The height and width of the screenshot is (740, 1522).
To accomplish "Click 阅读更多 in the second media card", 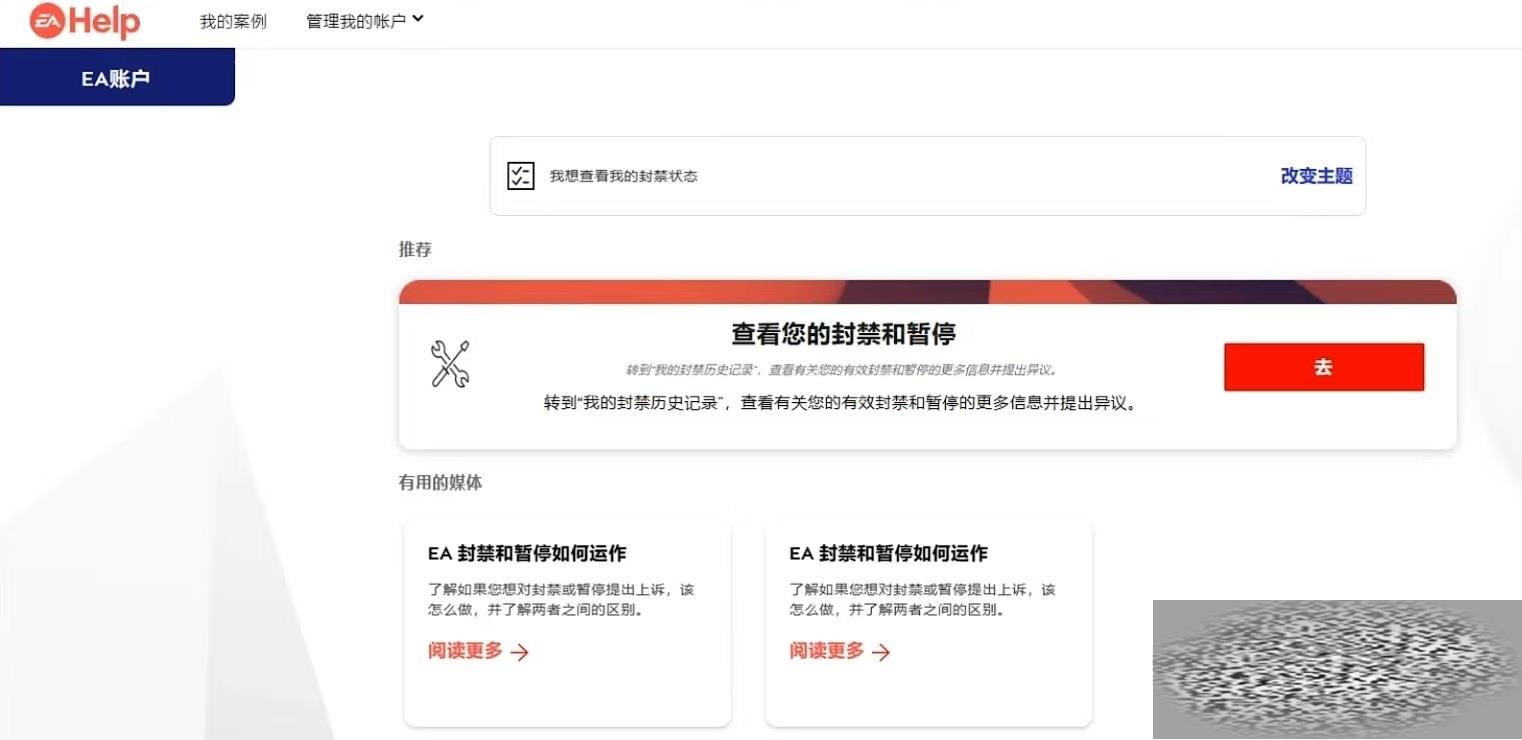I will (826, 651).
